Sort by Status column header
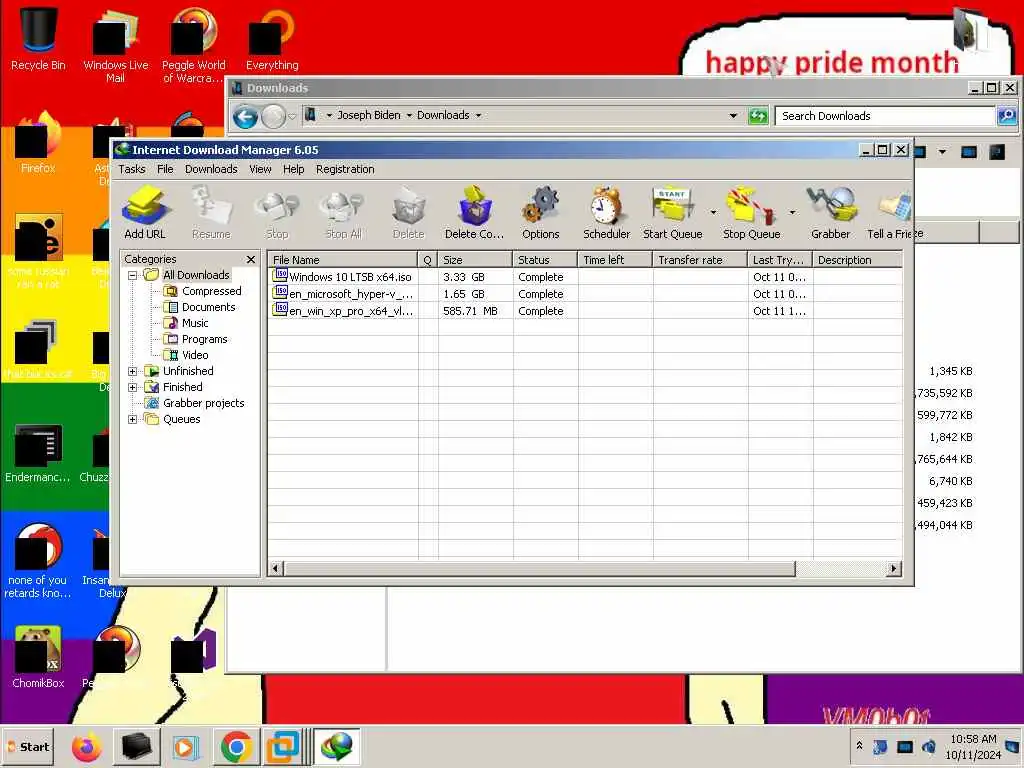 545,260
